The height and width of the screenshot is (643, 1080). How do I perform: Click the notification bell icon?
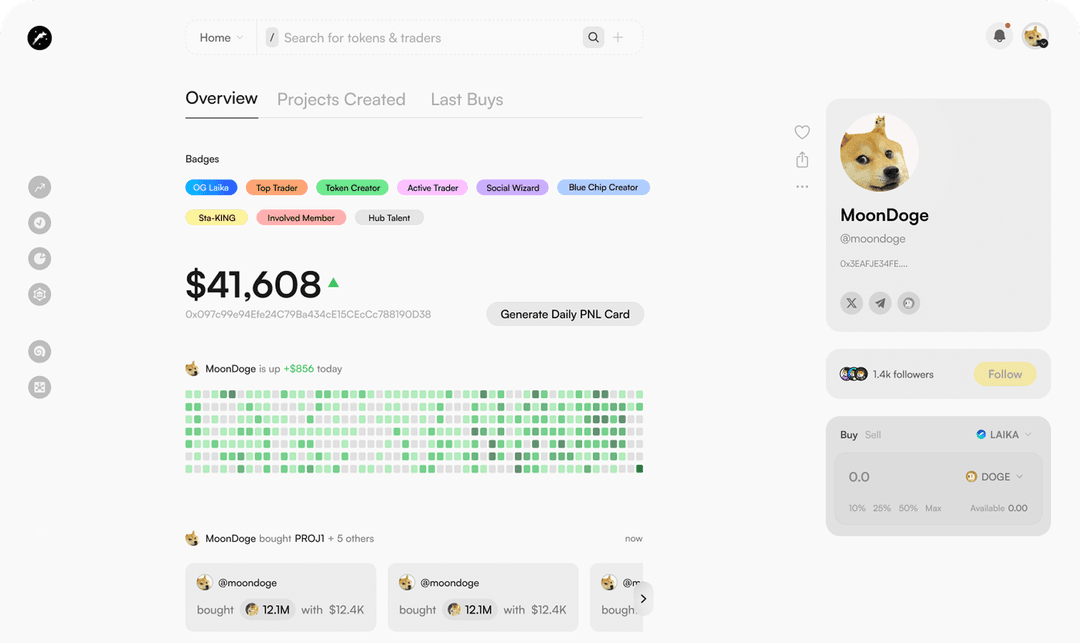(999, 37)
